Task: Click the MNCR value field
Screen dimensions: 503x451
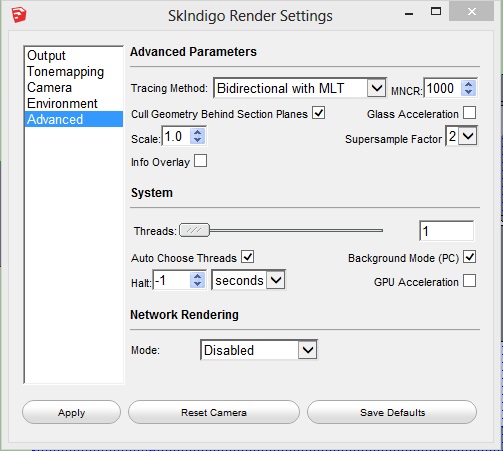Action: (x=442, y=88)
